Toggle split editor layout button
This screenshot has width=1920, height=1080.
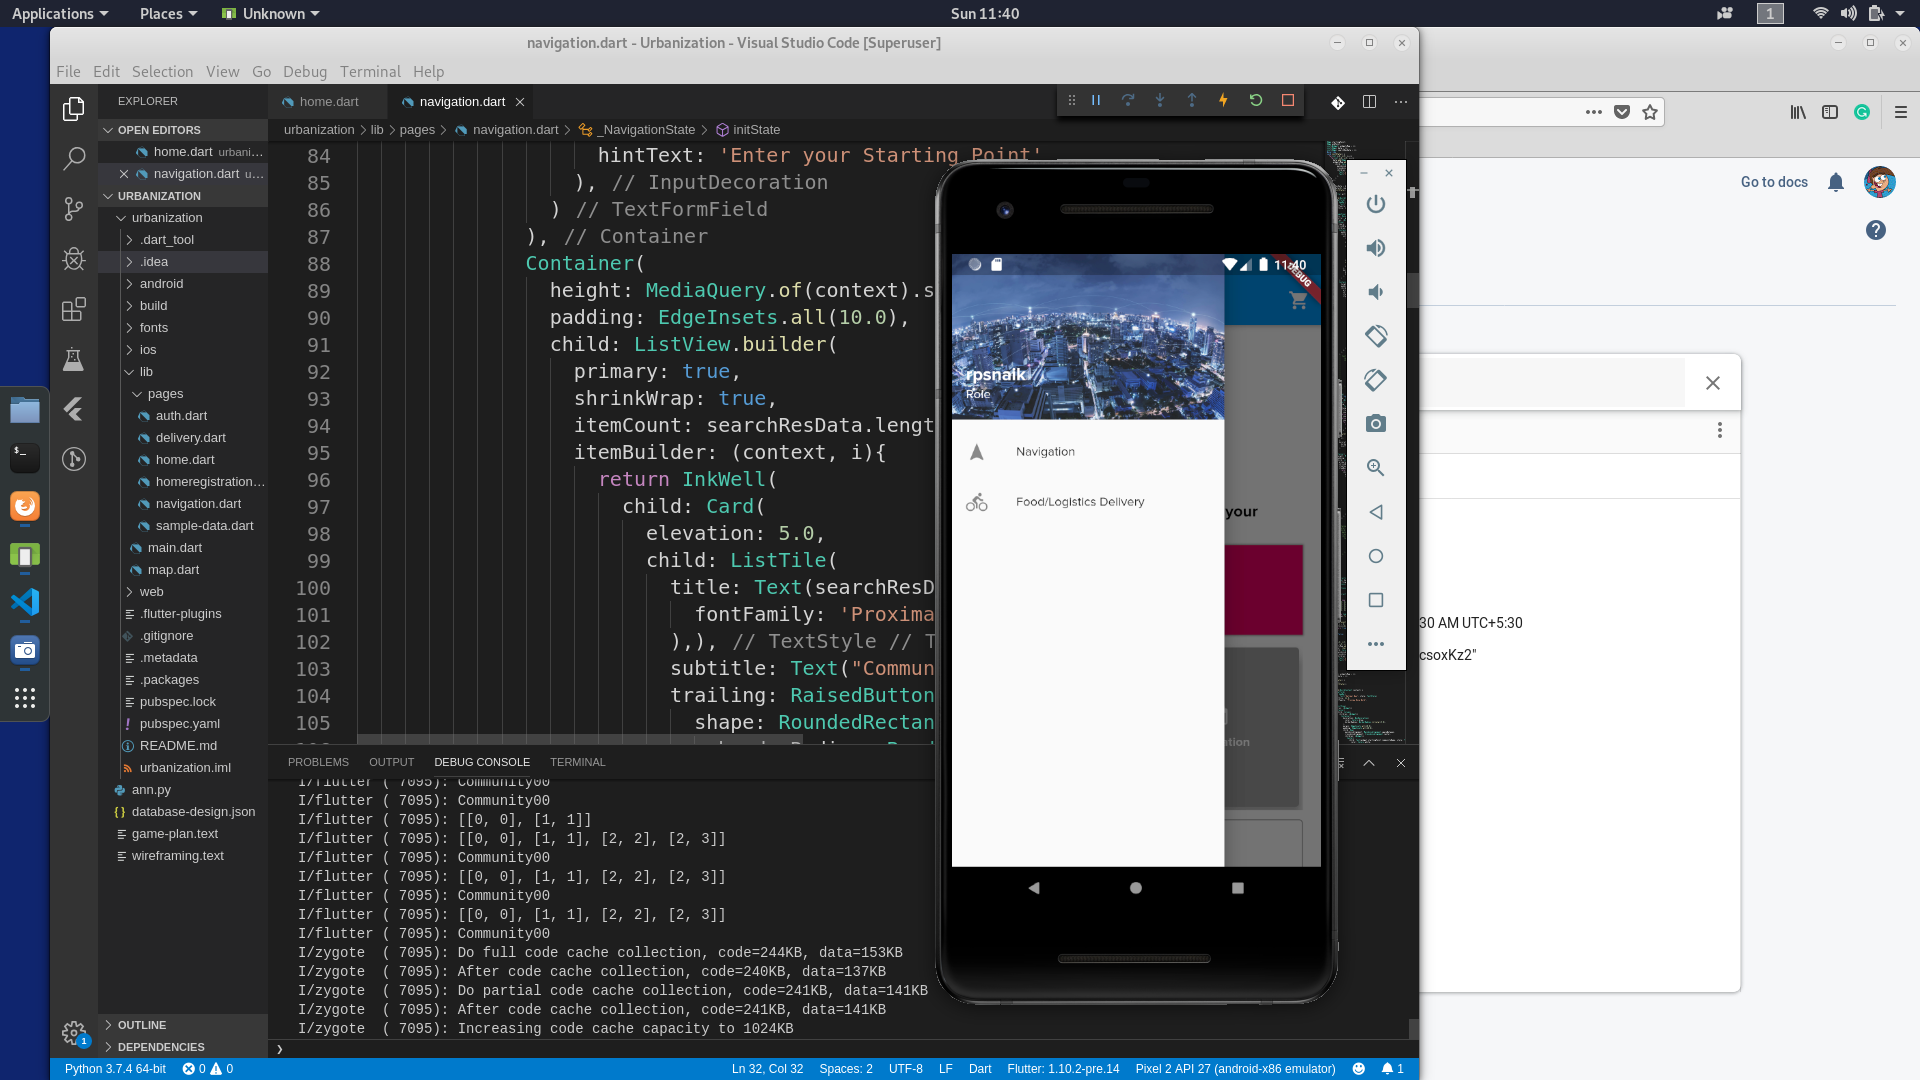pos(1369,102)
